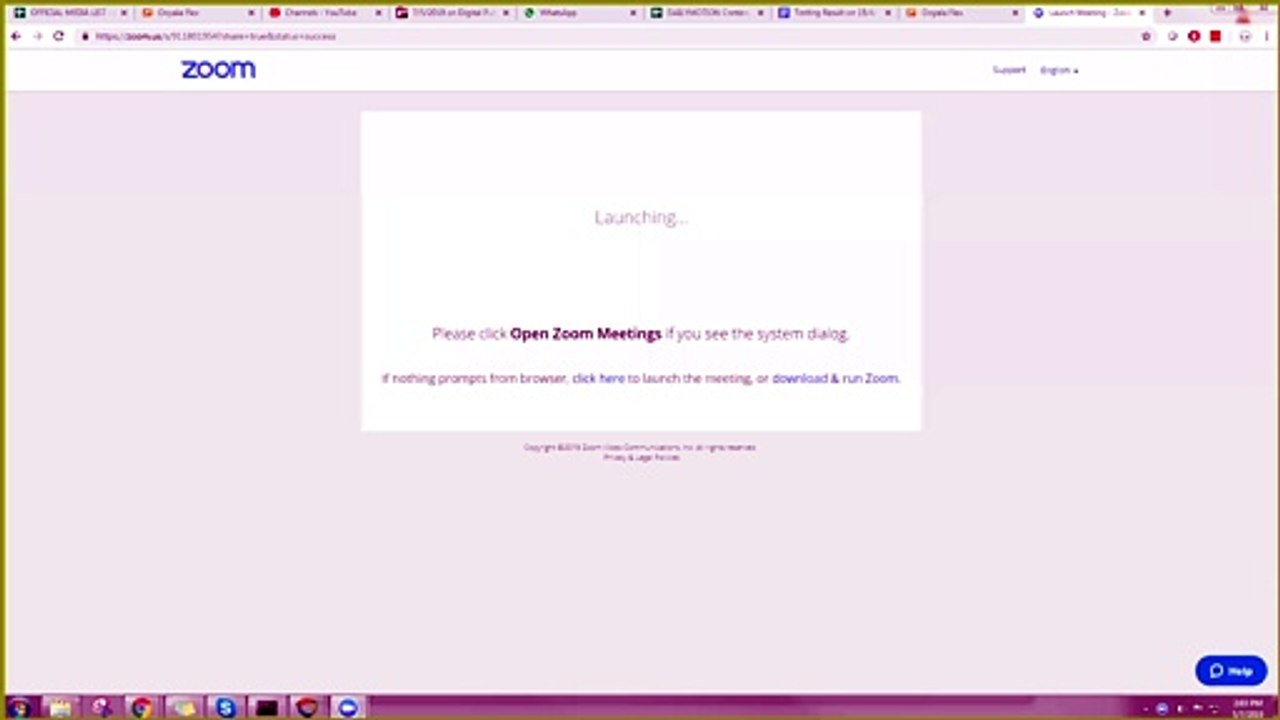Image resolution: width=1280 pixels, height=720 pixels.
Task: Open the Support link in the header
Action: coord(1008,70)
